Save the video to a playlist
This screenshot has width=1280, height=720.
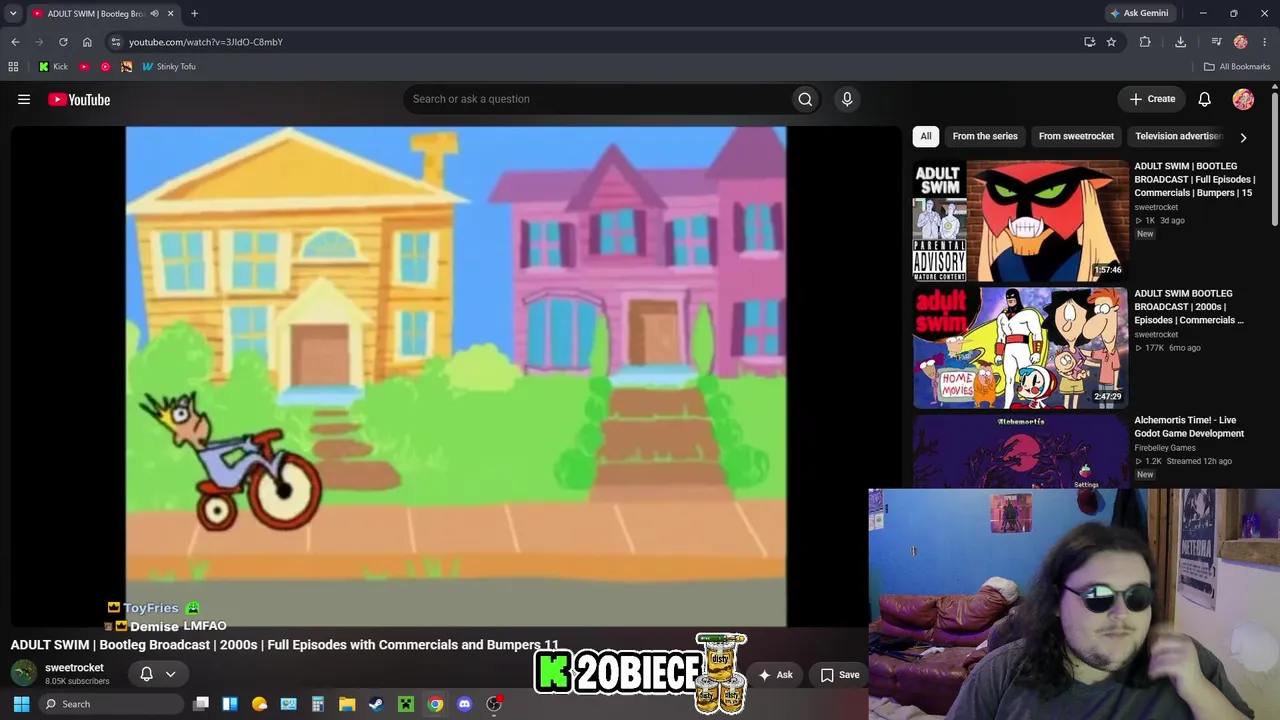(840, 675)
